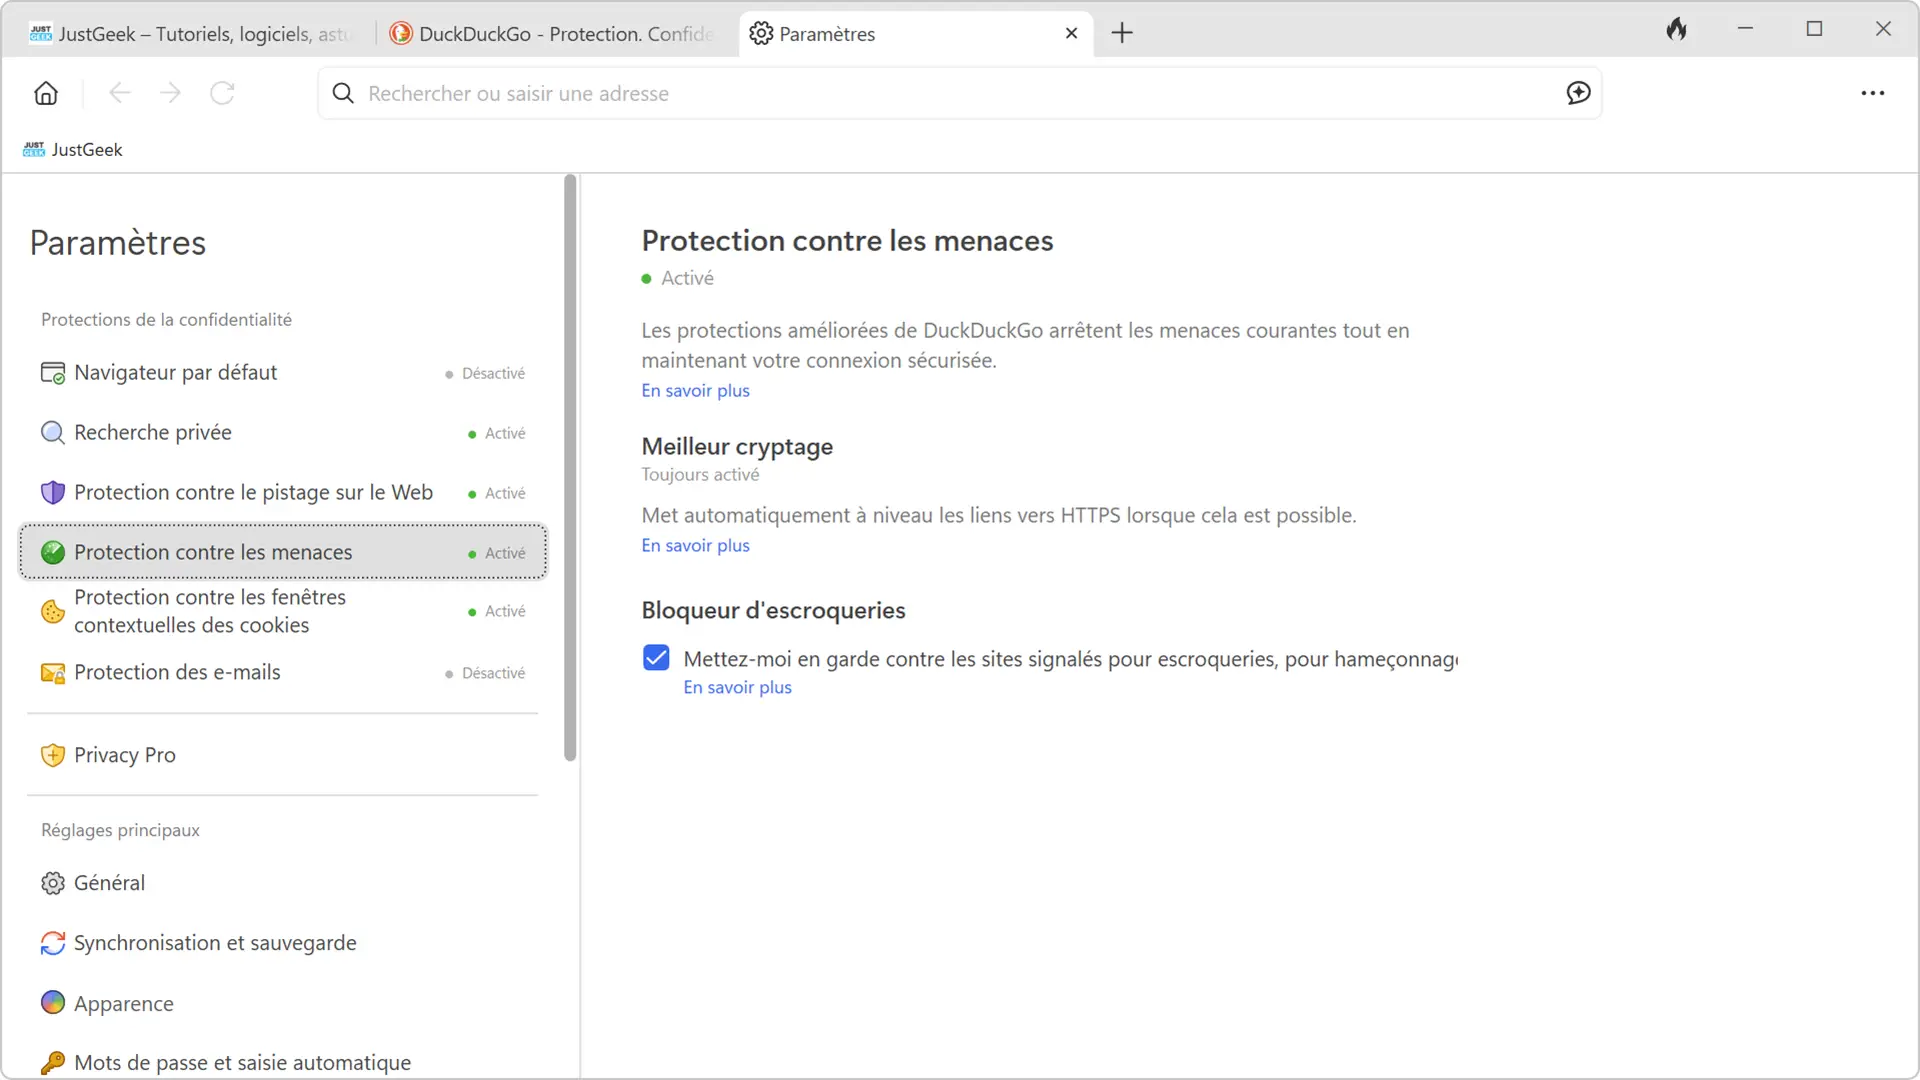1920x1080 pixels.
Task: Click the Toujours activé label
Action: tap(700, 474)
